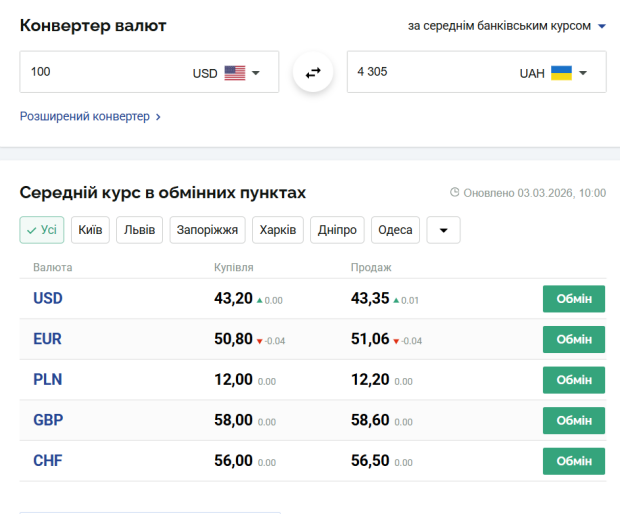This screenshot has height=514, width=620.
Task: Filter exchange rates by Київ
Action: [x=90, y=230]
